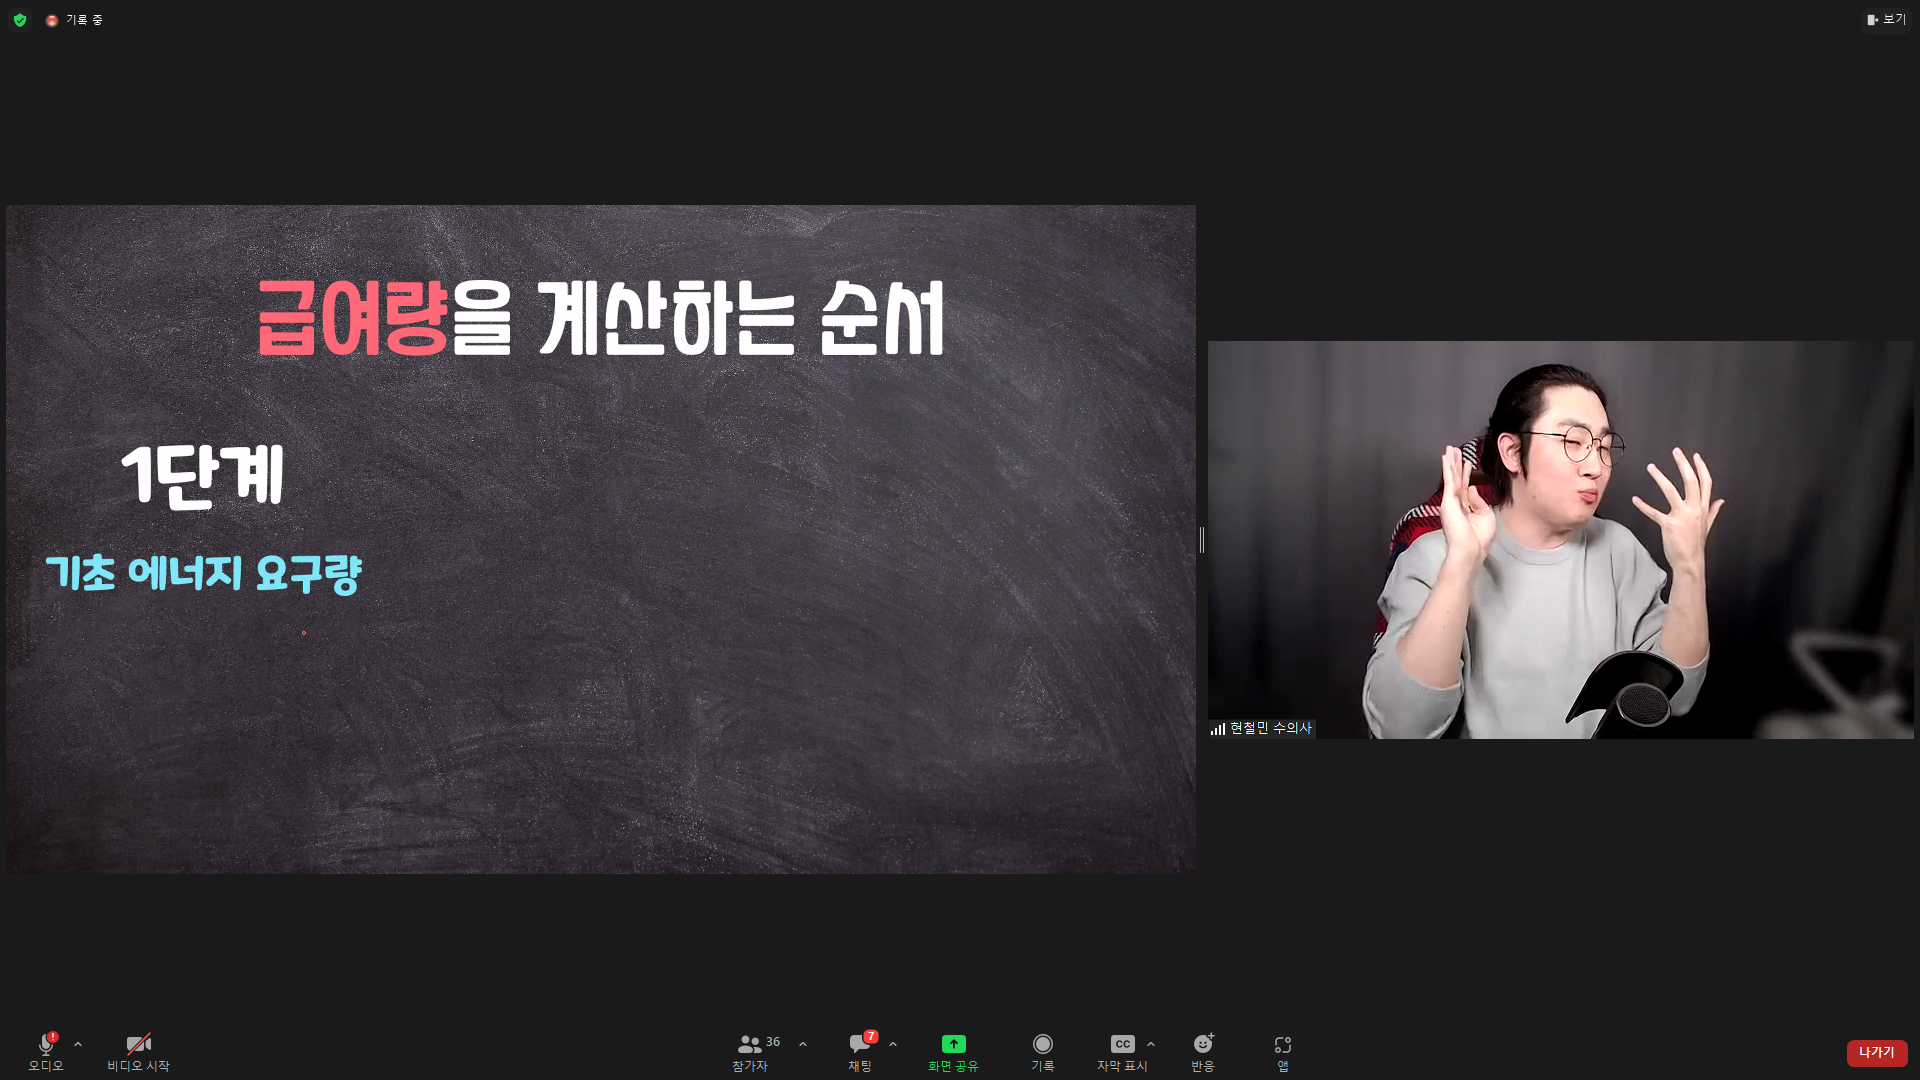
Task: Click the chat unread badge '7'
Action: coord(871,1037)
